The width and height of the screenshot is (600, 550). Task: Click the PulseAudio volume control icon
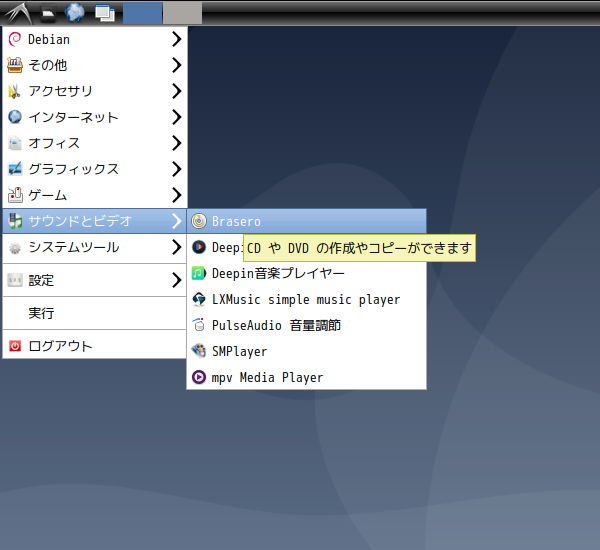point(199,325)
